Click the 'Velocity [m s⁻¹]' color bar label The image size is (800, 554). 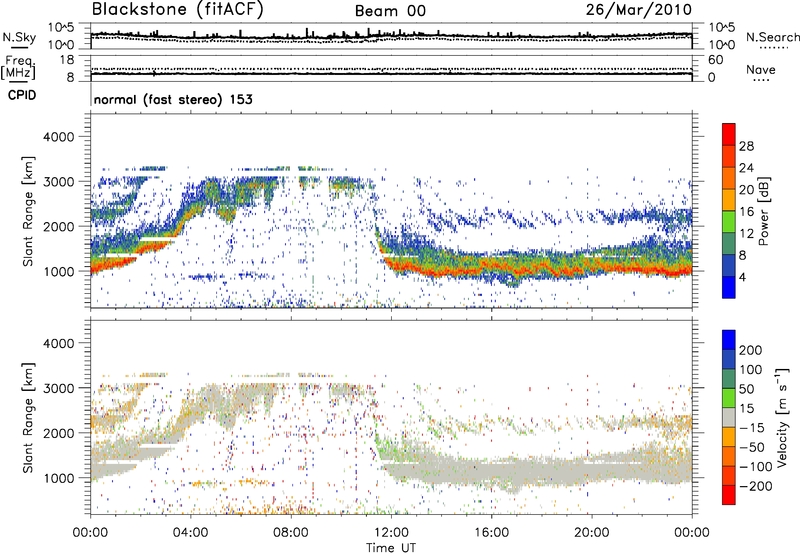782,417
